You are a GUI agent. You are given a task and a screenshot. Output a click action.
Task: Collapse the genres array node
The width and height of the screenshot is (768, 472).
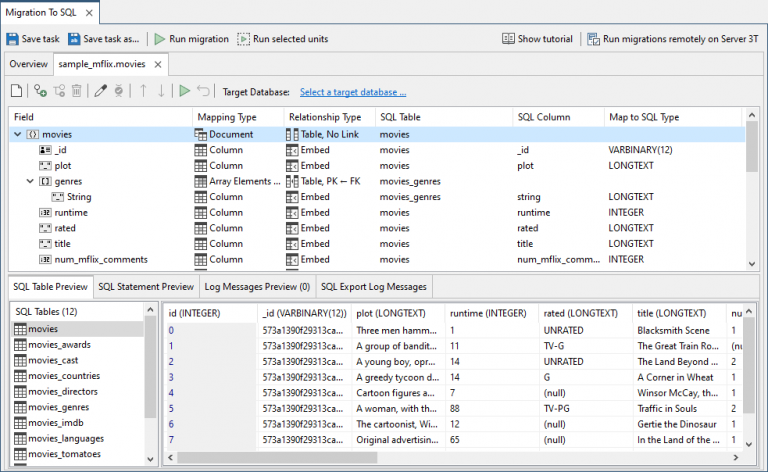pyautogui.click(x=30, y=181)
